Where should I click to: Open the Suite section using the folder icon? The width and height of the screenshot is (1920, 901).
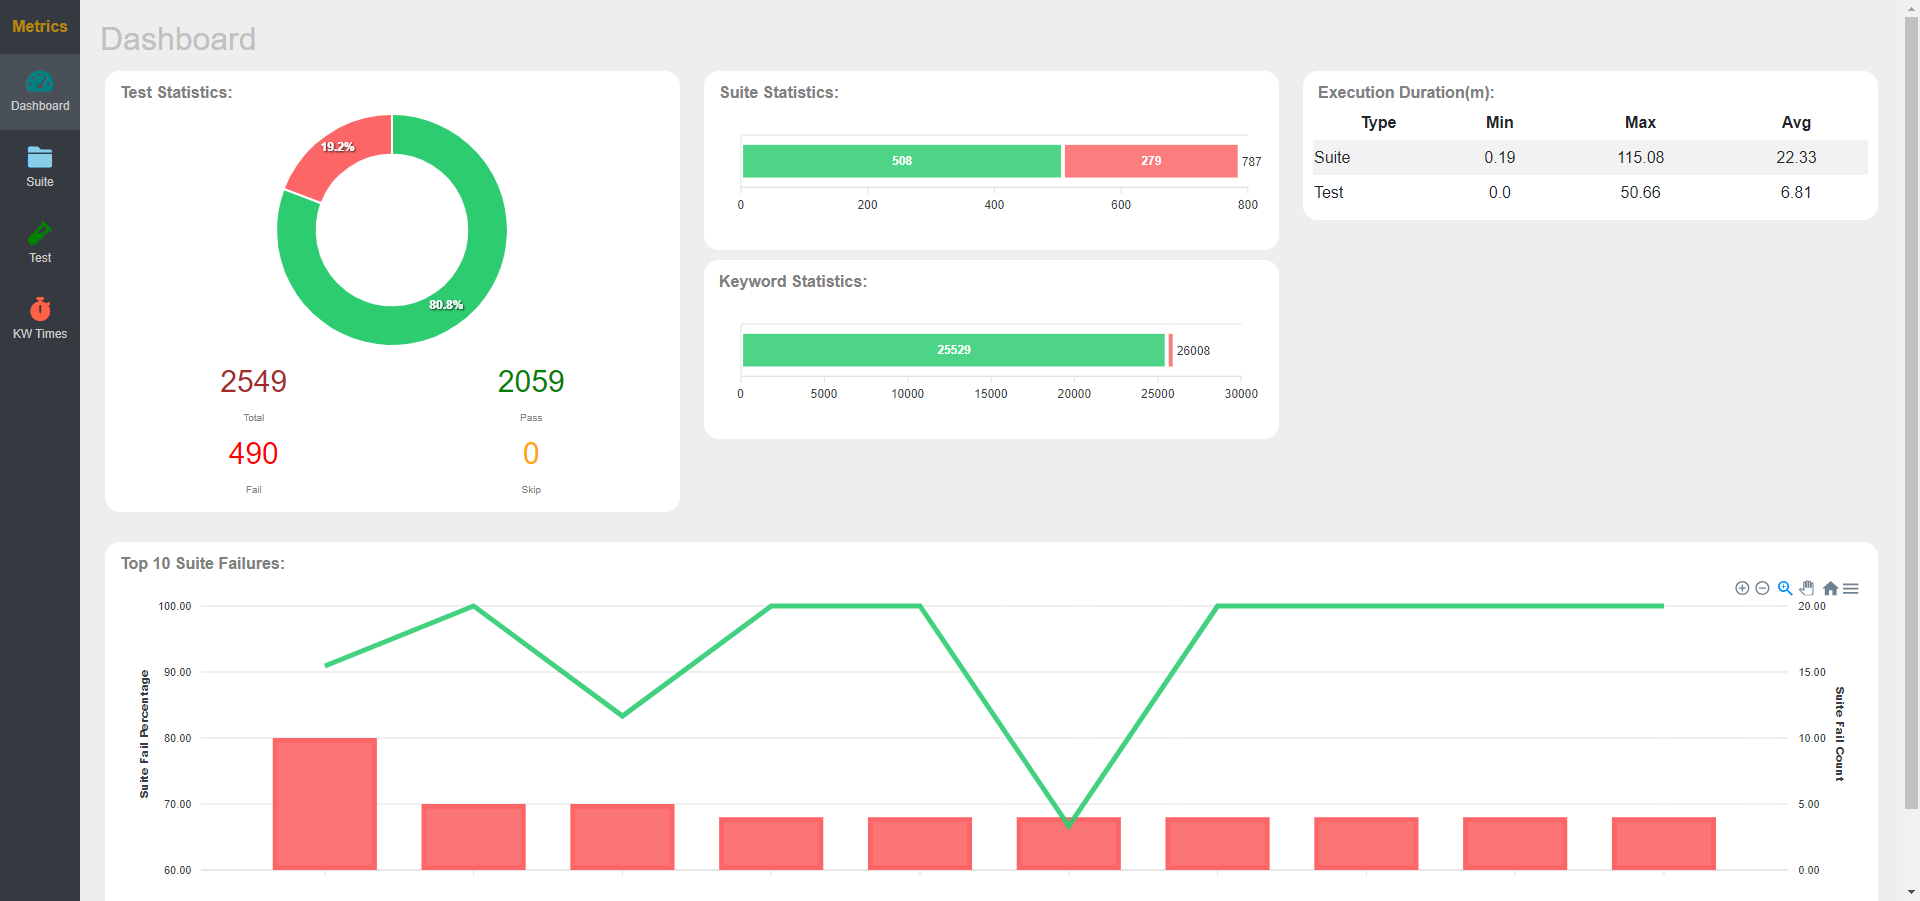(x=40, y=158)
